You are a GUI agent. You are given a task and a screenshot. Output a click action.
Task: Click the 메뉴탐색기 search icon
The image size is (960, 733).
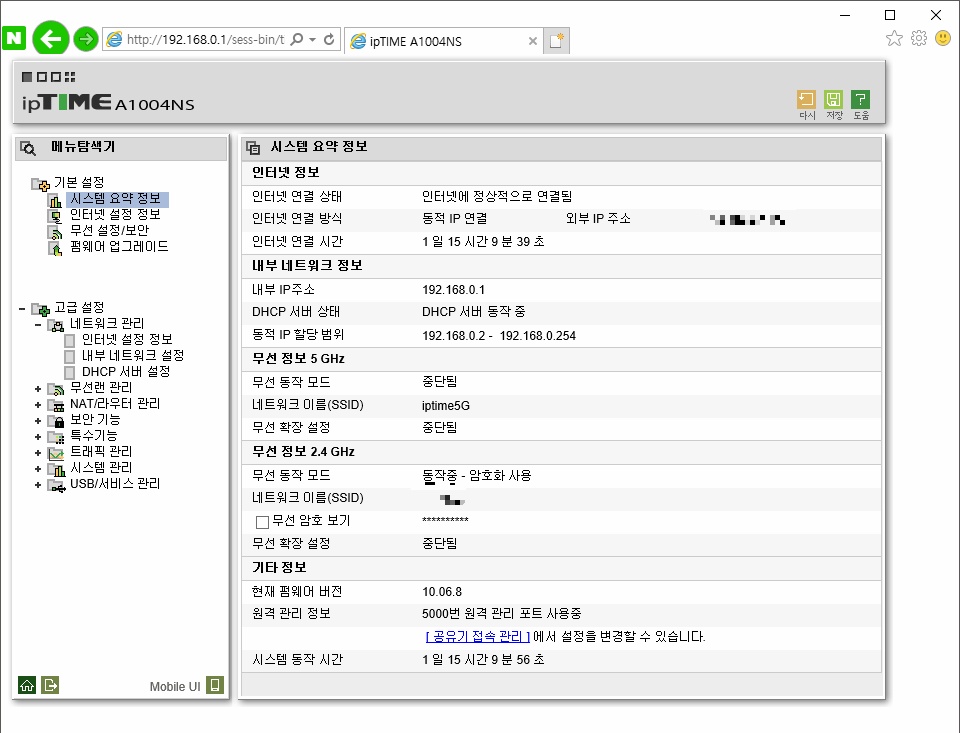[28, 148]
